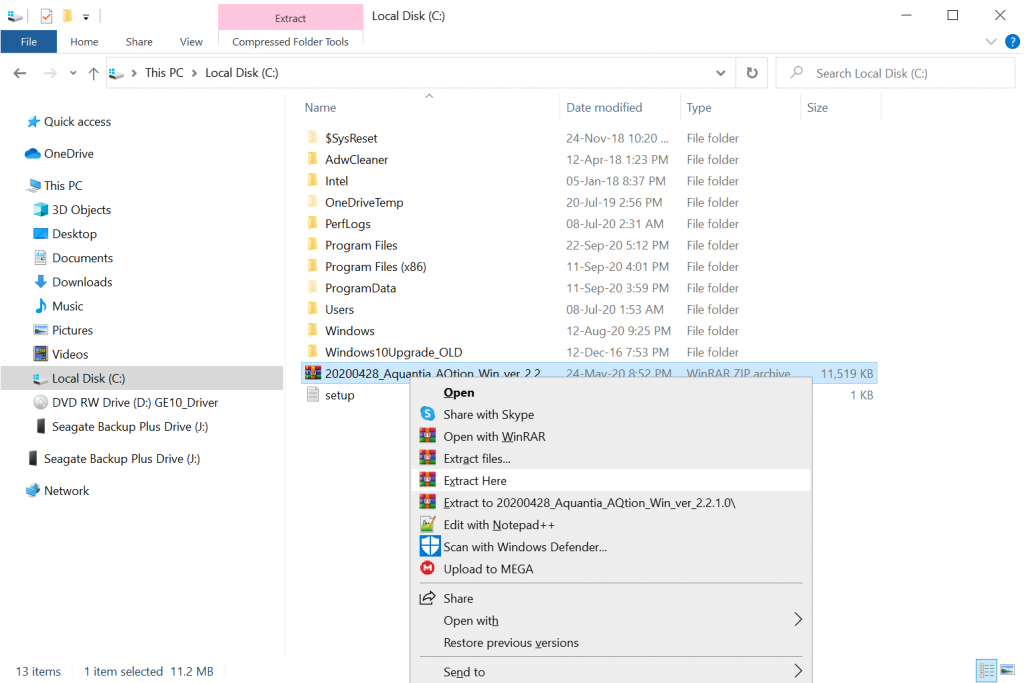This screenshot has height=683, width=1024.
Task: Select Extract files... from context menu
Action: (477, 459)
